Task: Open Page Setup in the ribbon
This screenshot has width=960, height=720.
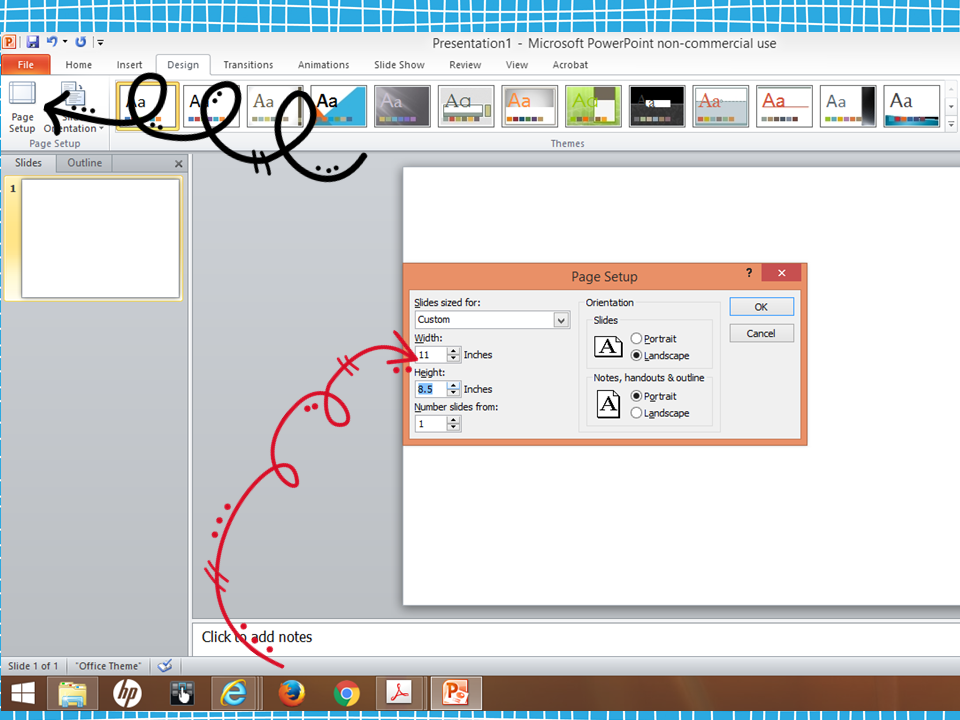Action: [x=22, y=107]
